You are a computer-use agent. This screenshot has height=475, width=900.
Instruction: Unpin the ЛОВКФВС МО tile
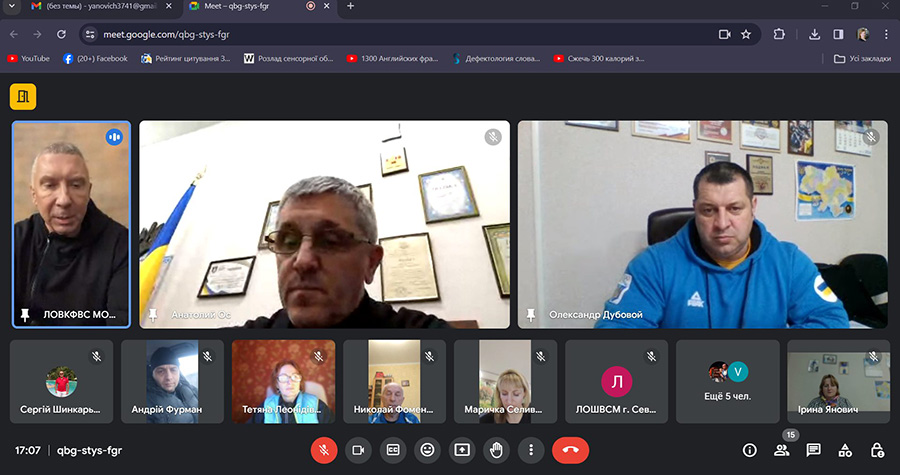pyautogui.click(x=25, y=315)
